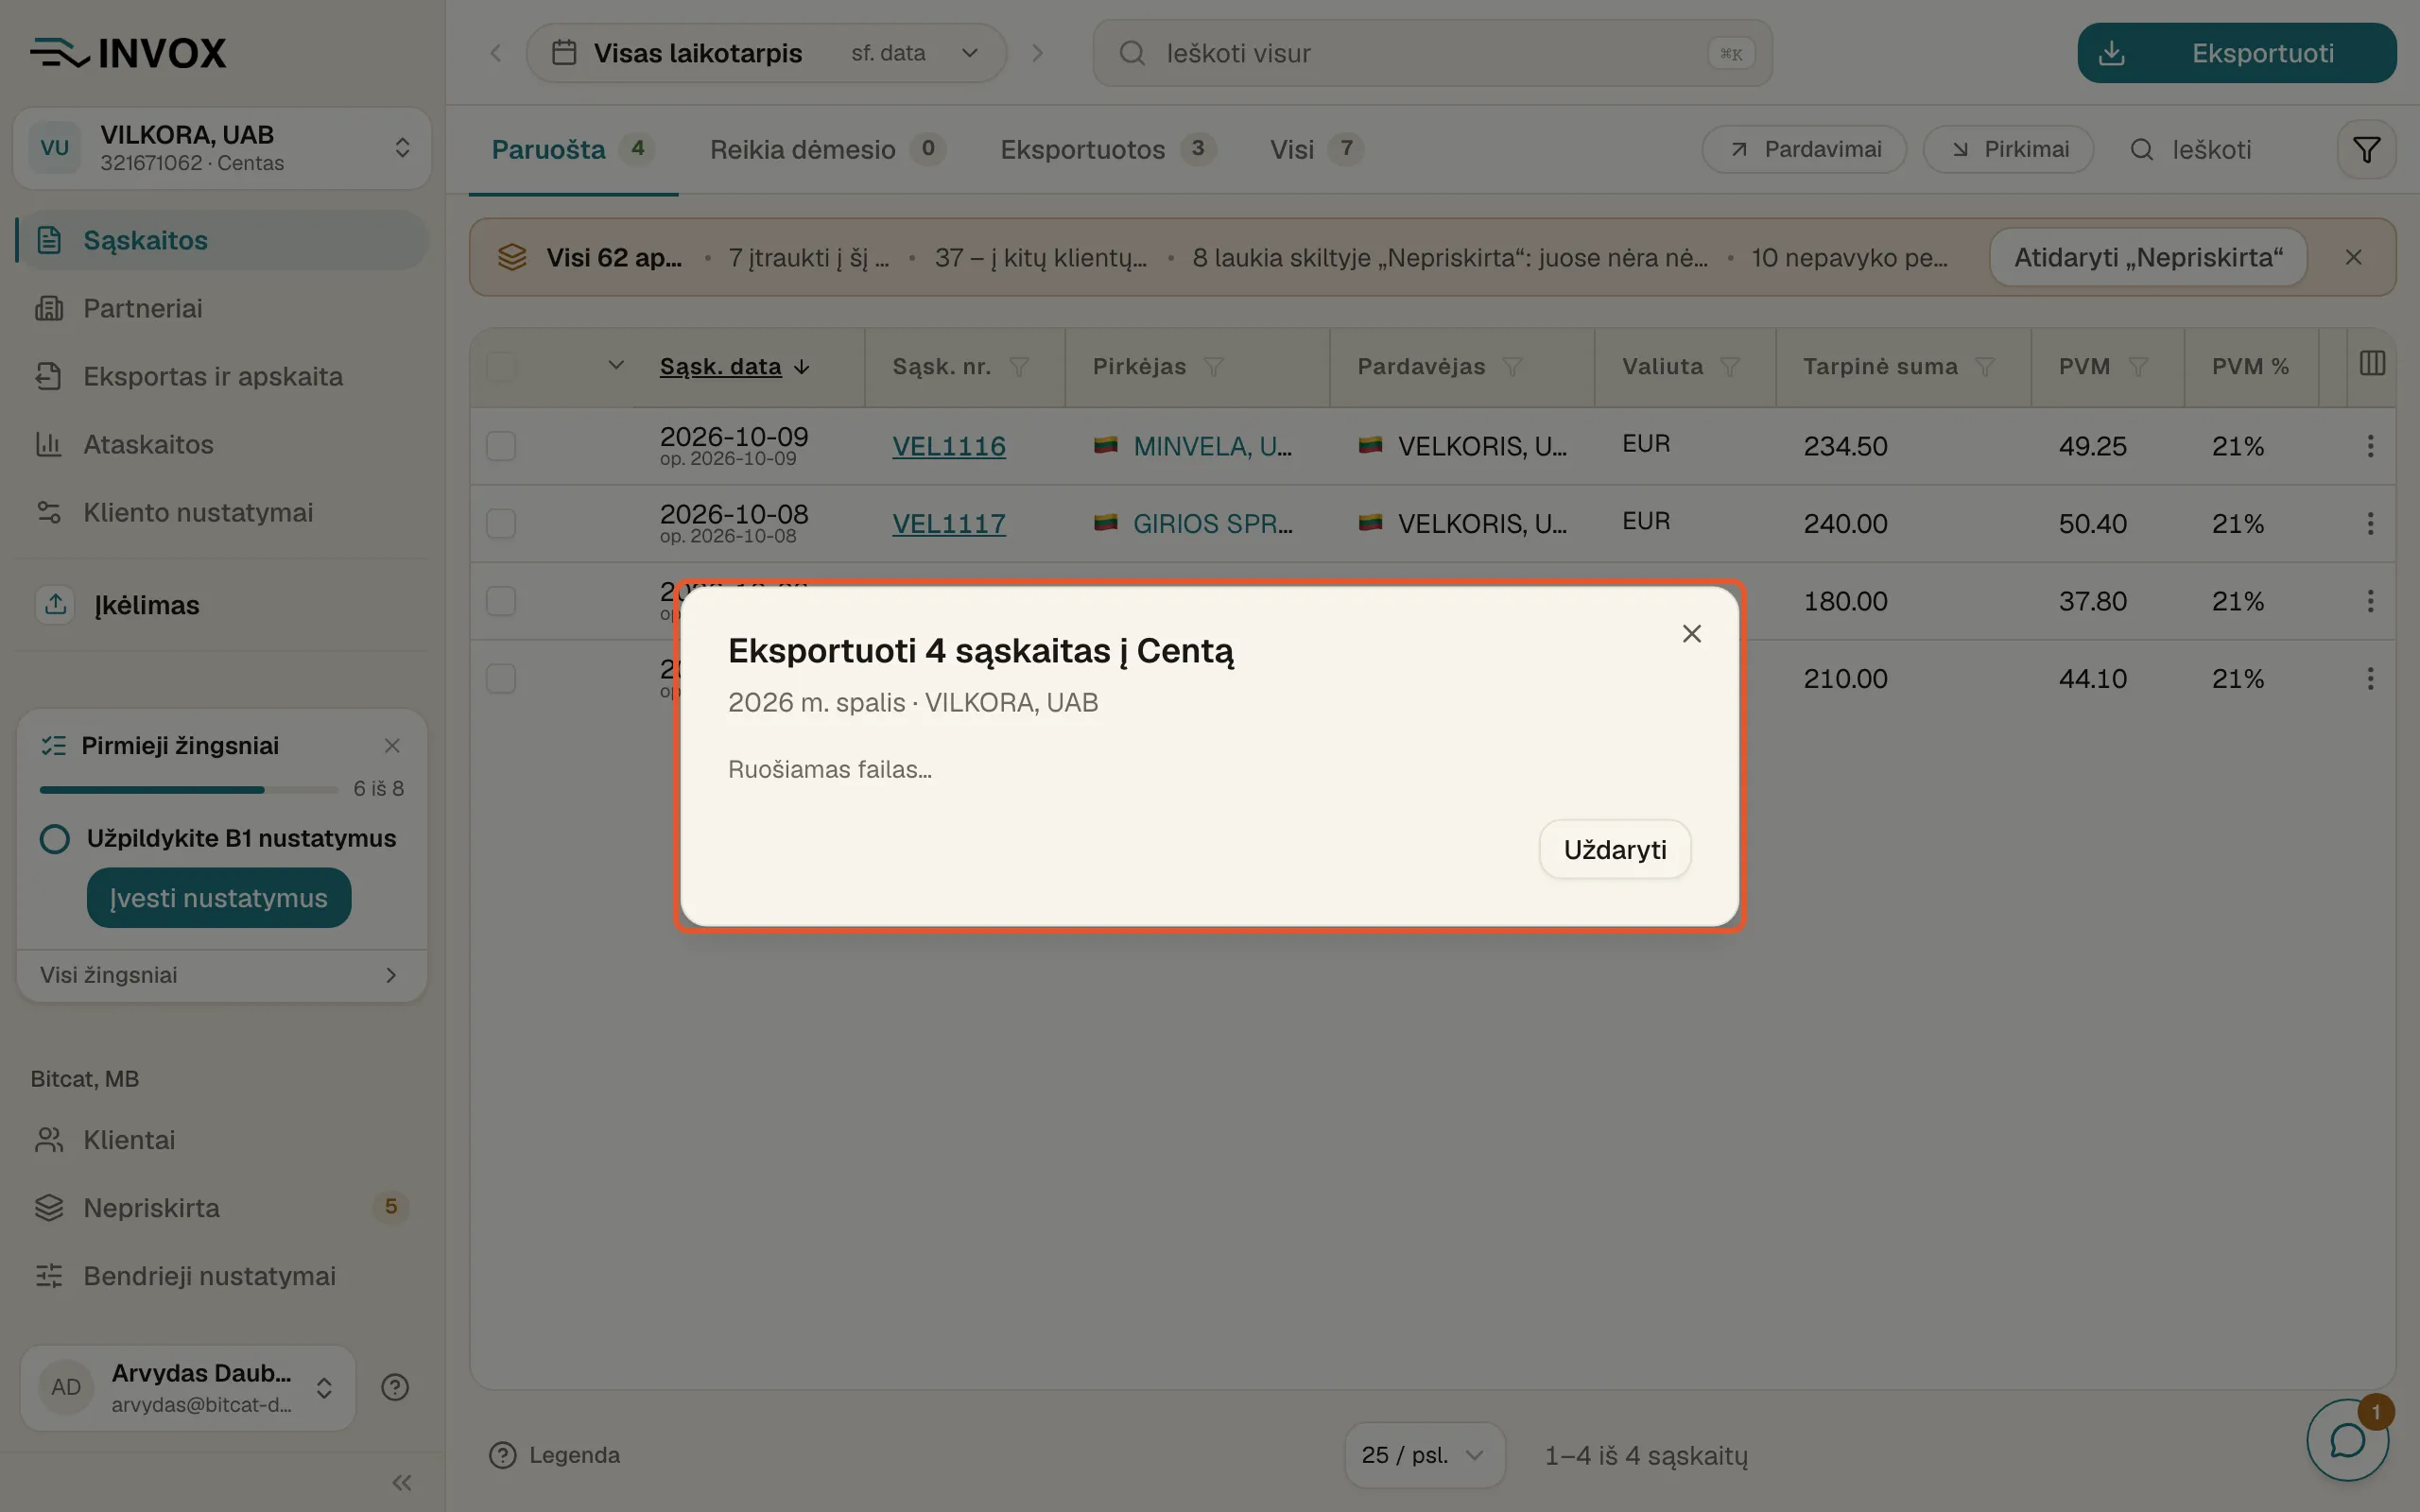Screen dimensions: 2420x1512
Task: Open Nepriskirta with 5 badge
Action: (222, 1208)
